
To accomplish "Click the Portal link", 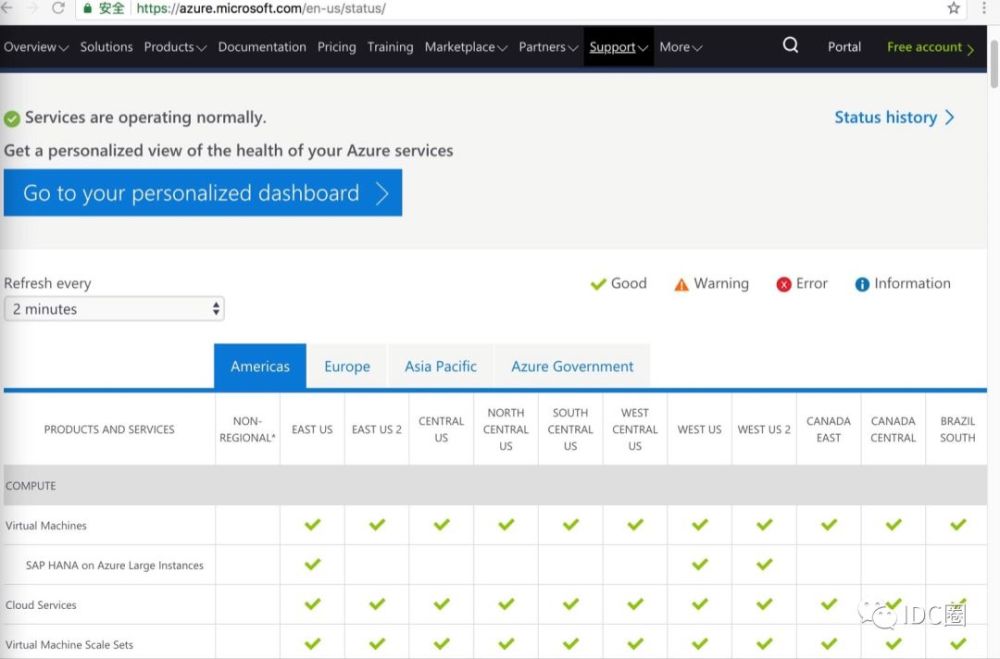I will (x=844, y=47).
